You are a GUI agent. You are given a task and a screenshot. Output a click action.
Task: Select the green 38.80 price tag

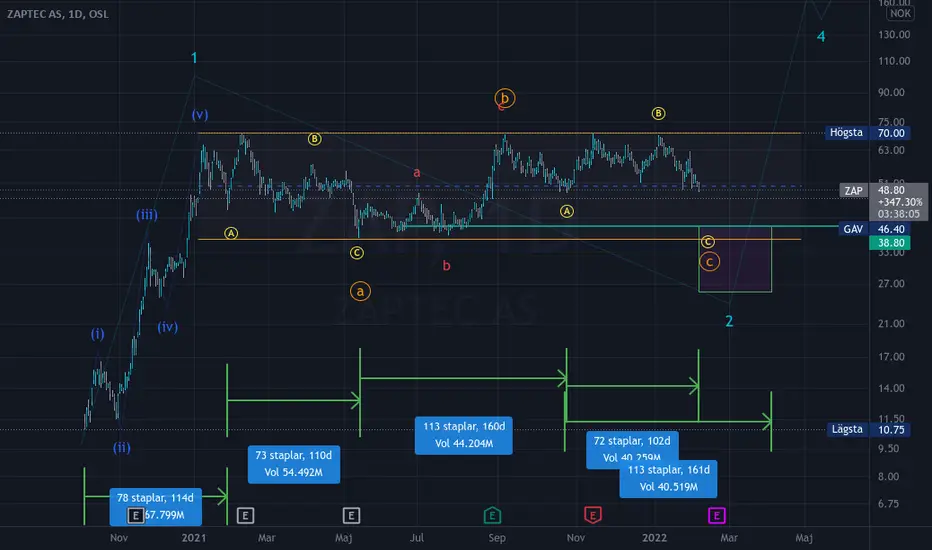pos(889,243)
